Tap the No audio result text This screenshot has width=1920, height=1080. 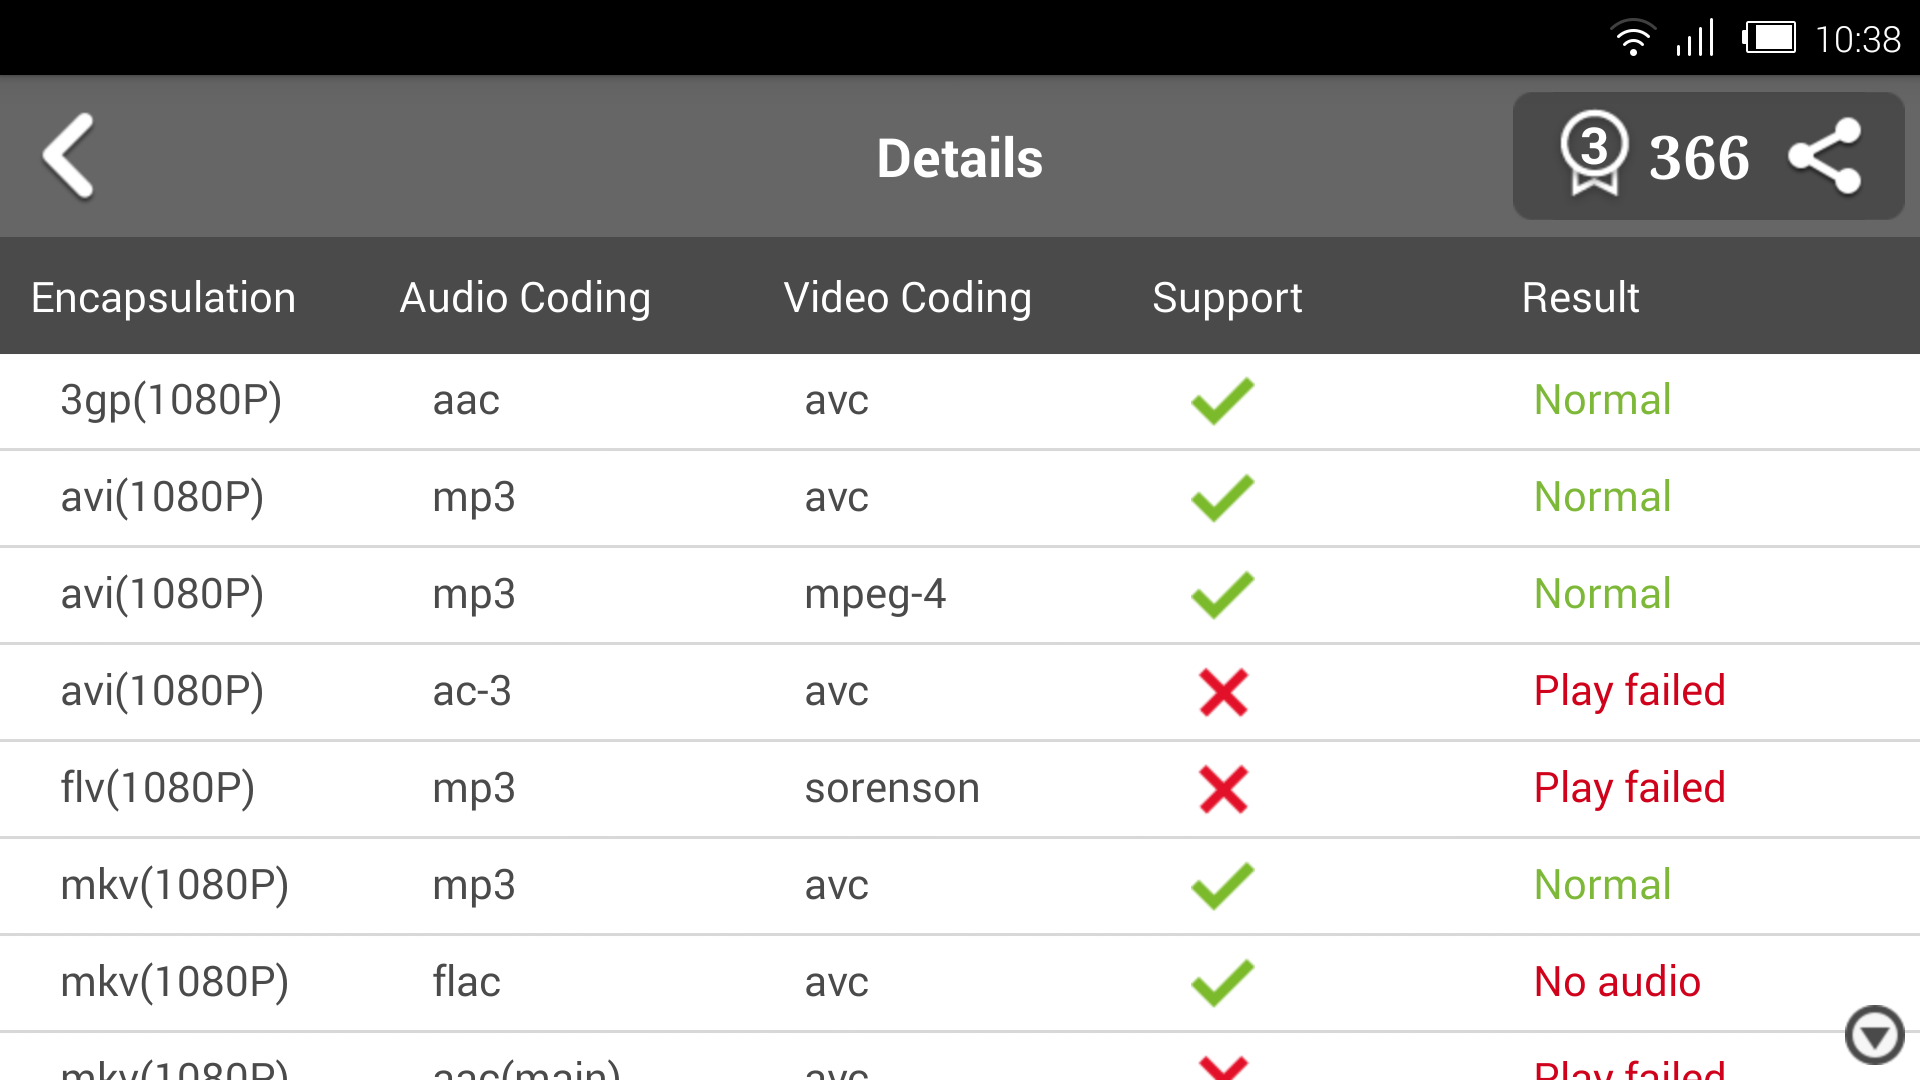click(1617, 982)
